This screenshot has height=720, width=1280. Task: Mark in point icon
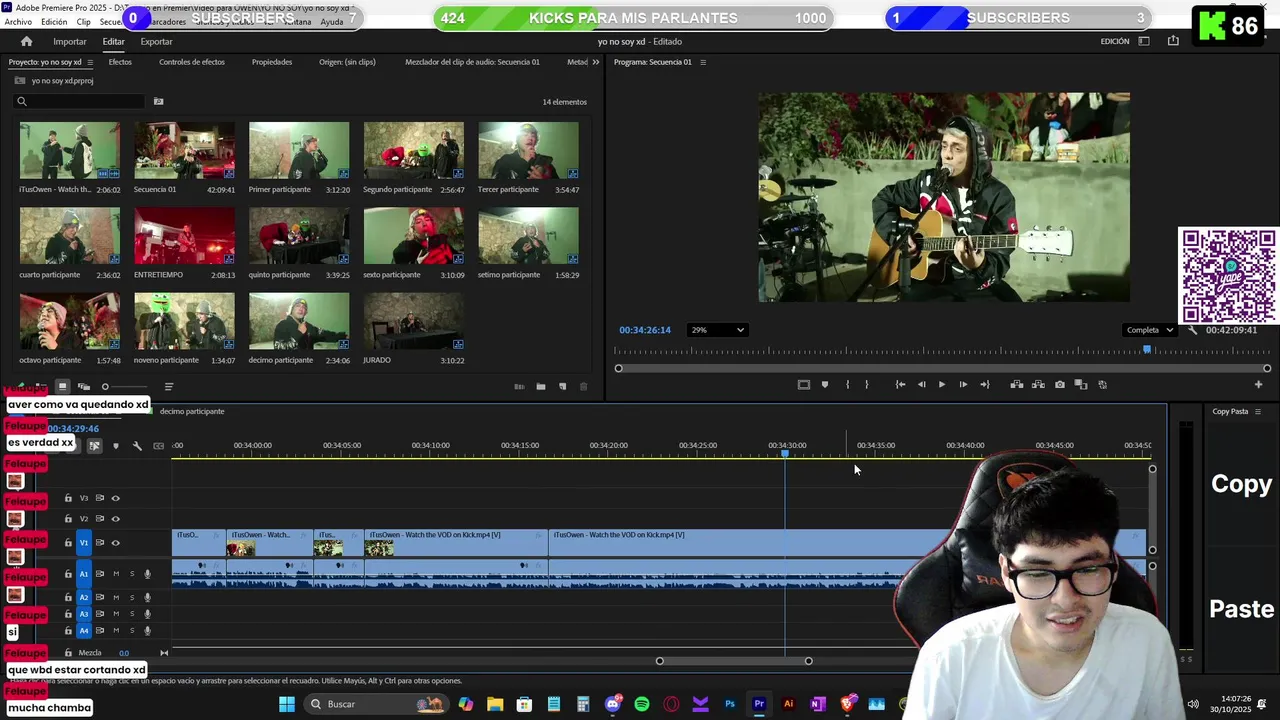pyautogui.click(x=847, y=384)
